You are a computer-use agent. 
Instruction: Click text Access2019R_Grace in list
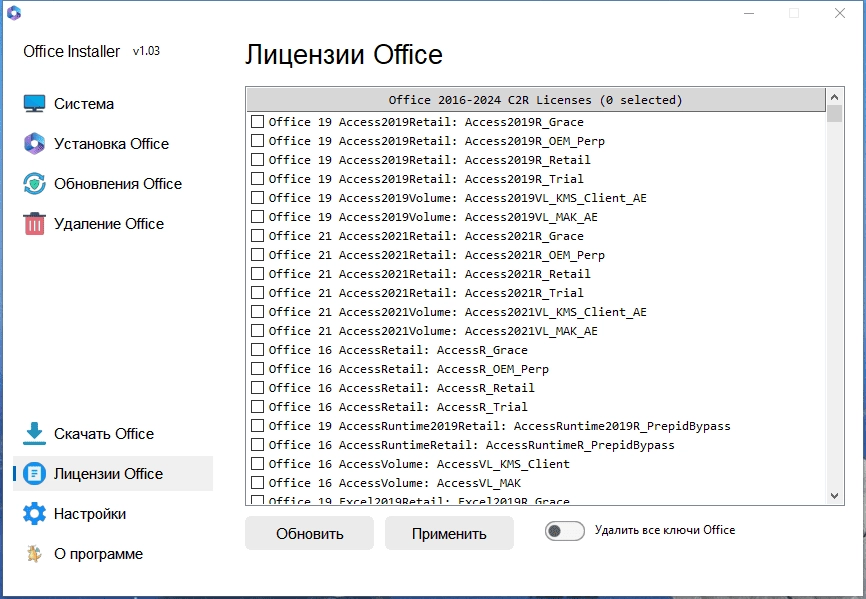coord(524,122)
